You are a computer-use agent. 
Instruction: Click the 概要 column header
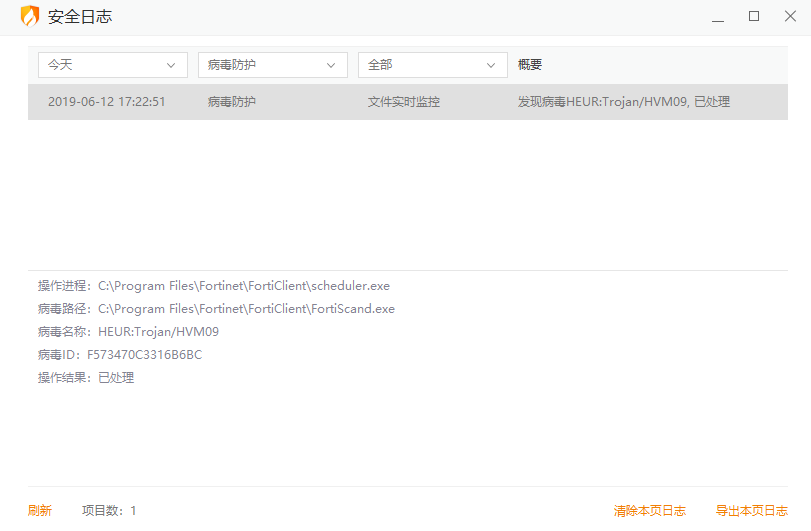(530, 65)
